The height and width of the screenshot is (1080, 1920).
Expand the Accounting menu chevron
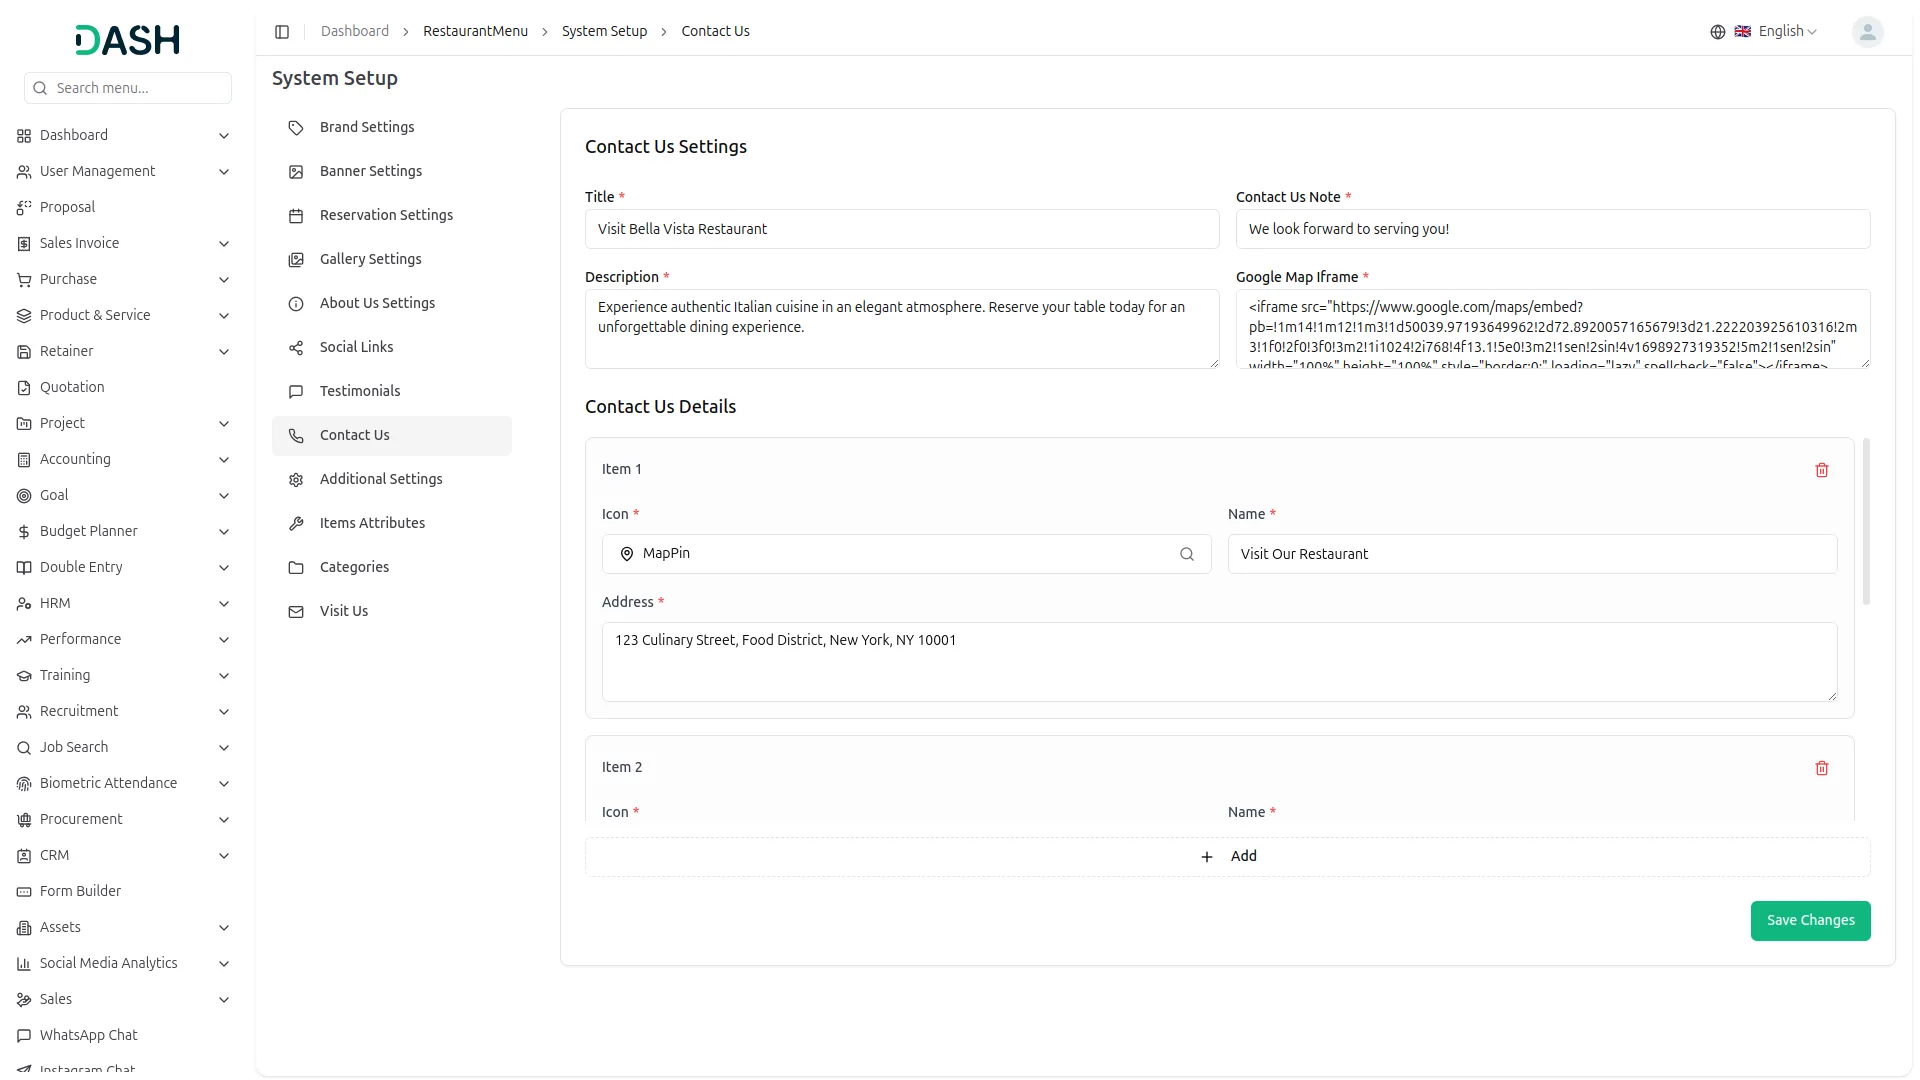tap(224, 460)
